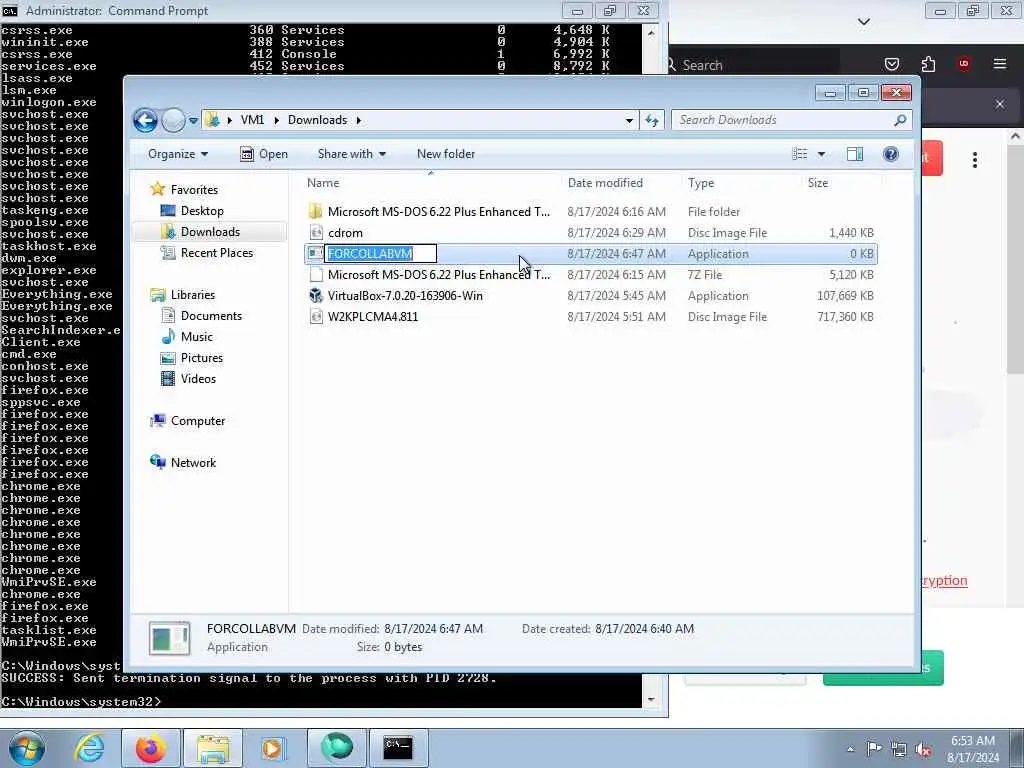Go back with the Explorer back arrow
1024x768 pixels.
pos(145,120)
